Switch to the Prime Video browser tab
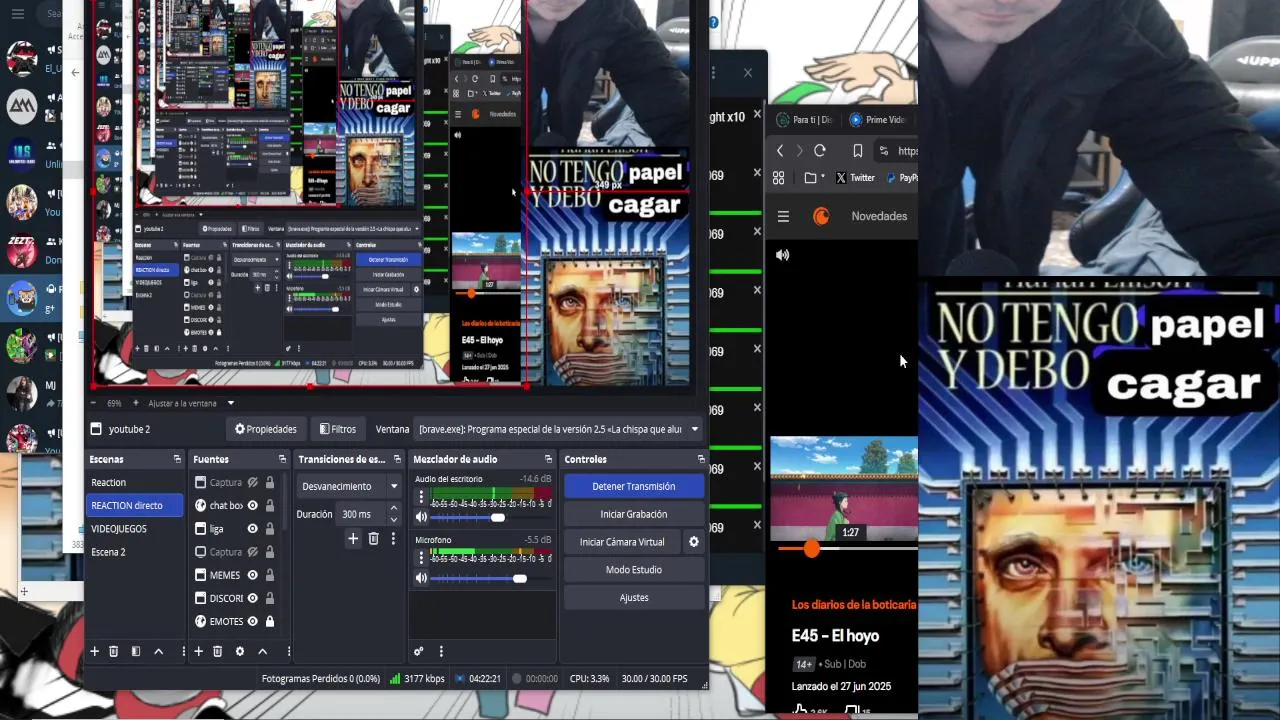The image size is (1280, 720). click(877, 120)
